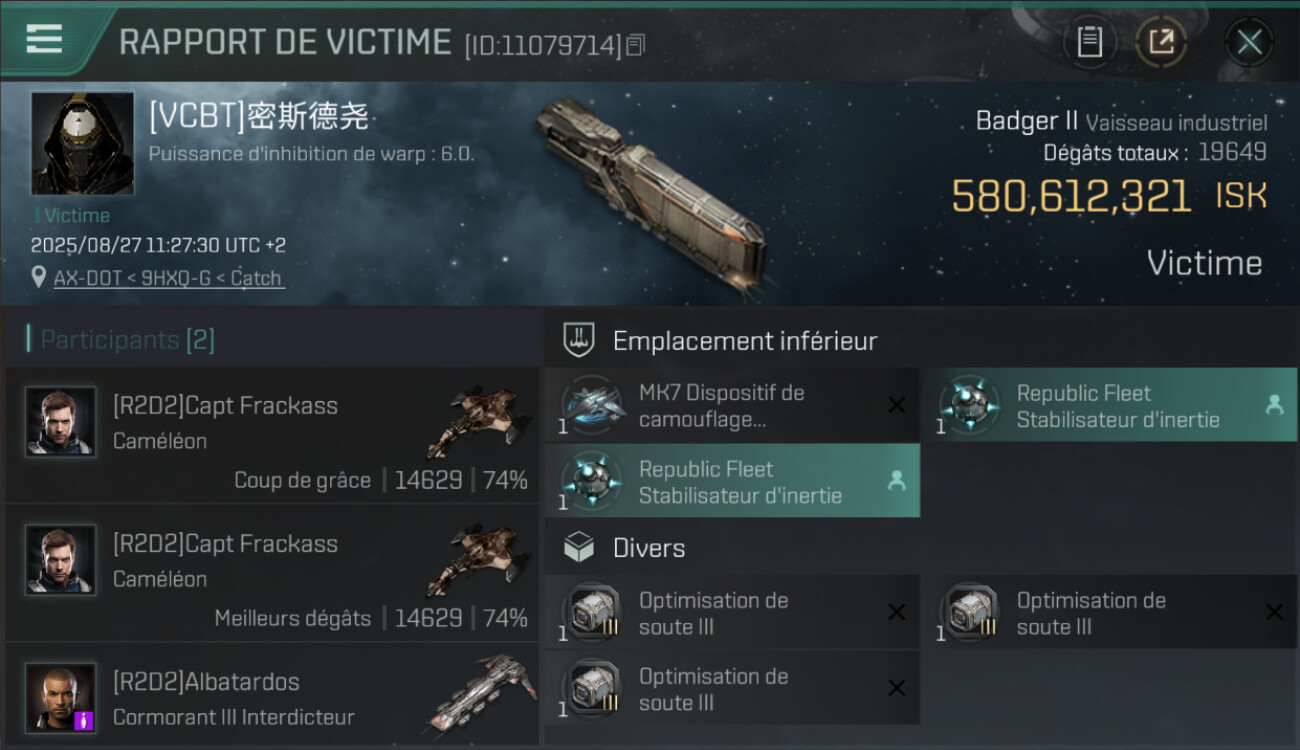1300x750 pixels.
Task: Select first Capt Frackass participant entry
Action: pos(272,435)
